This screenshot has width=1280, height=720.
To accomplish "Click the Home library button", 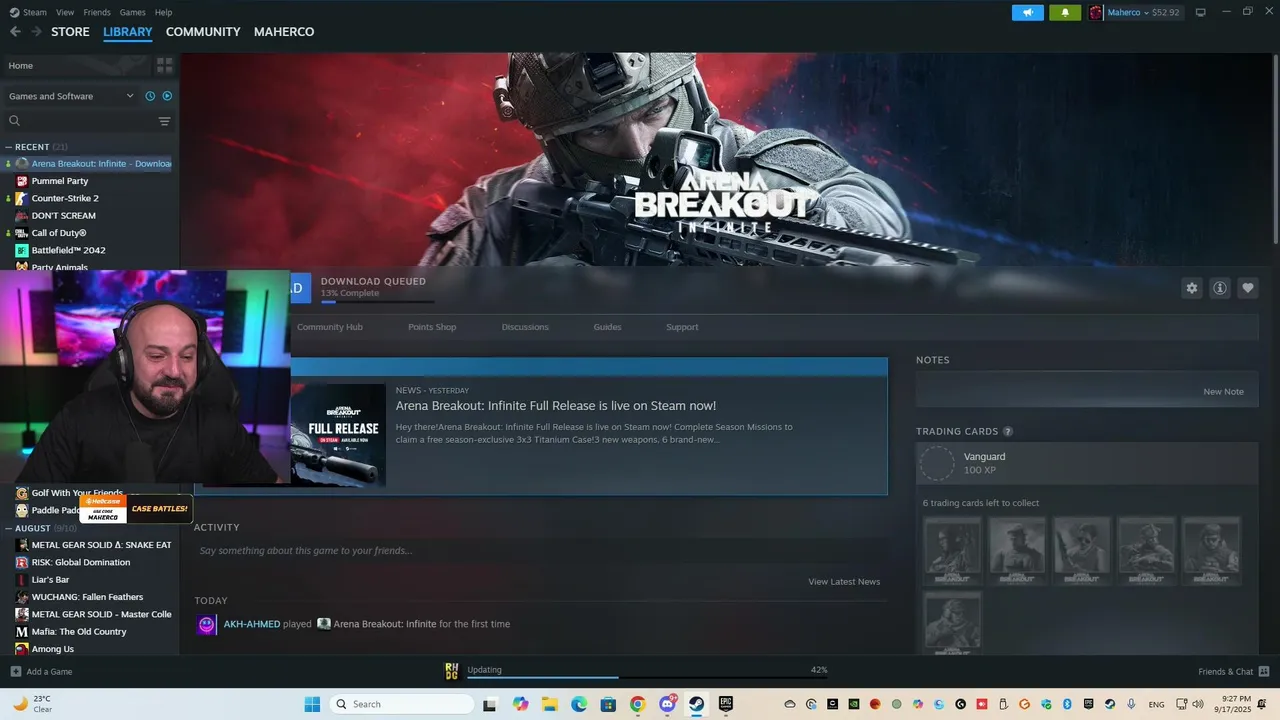I will coord(76,65).
